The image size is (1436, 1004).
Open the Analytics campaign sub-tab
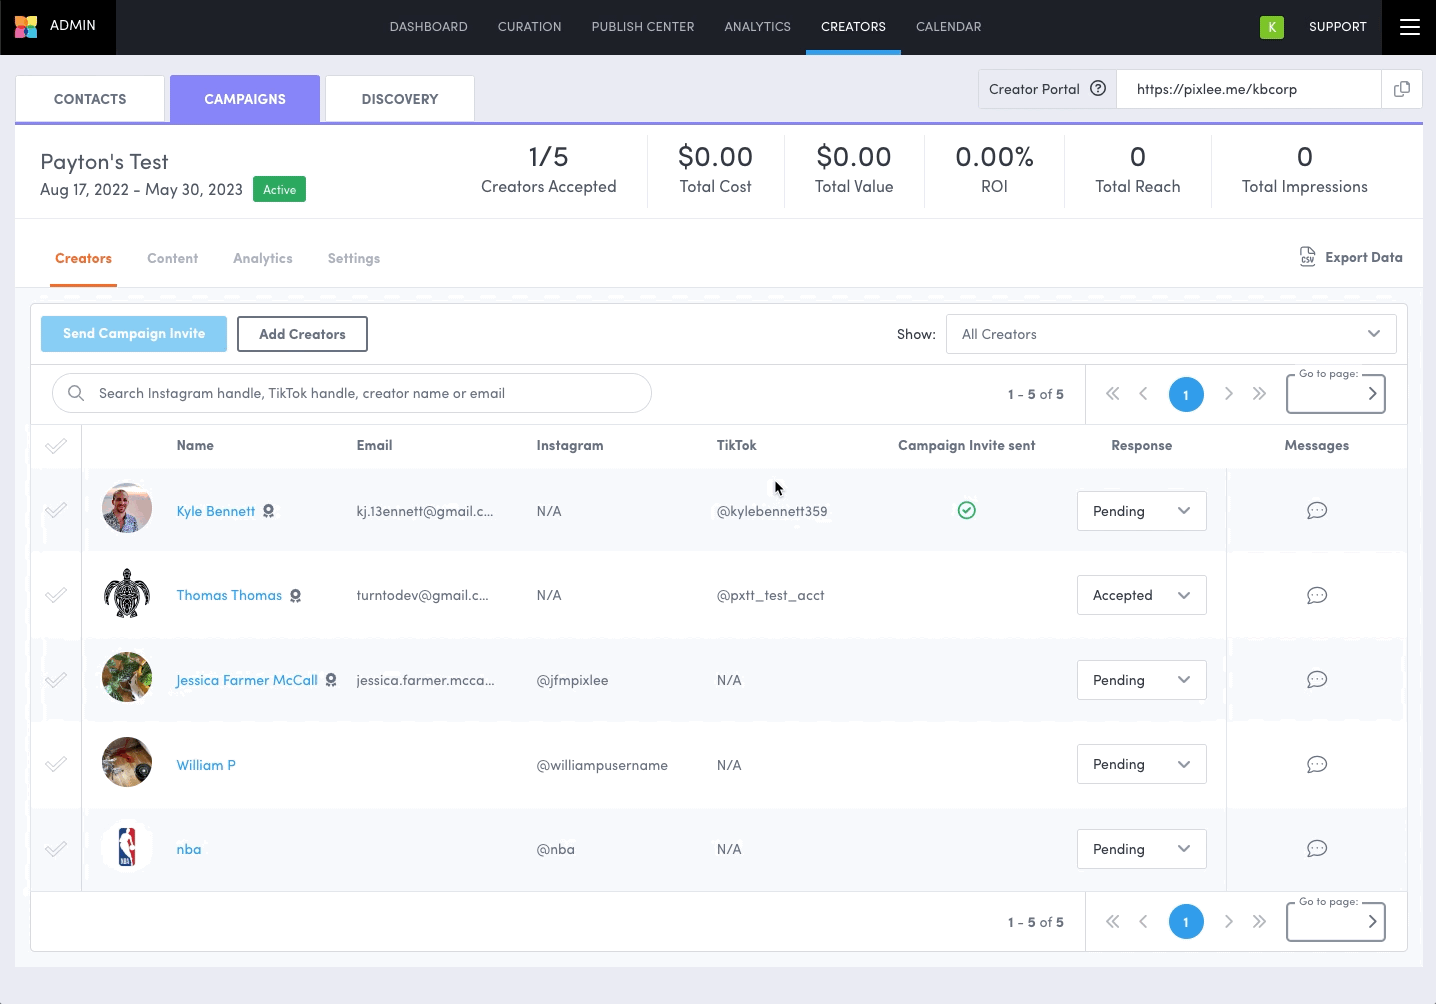pos(262,258)
